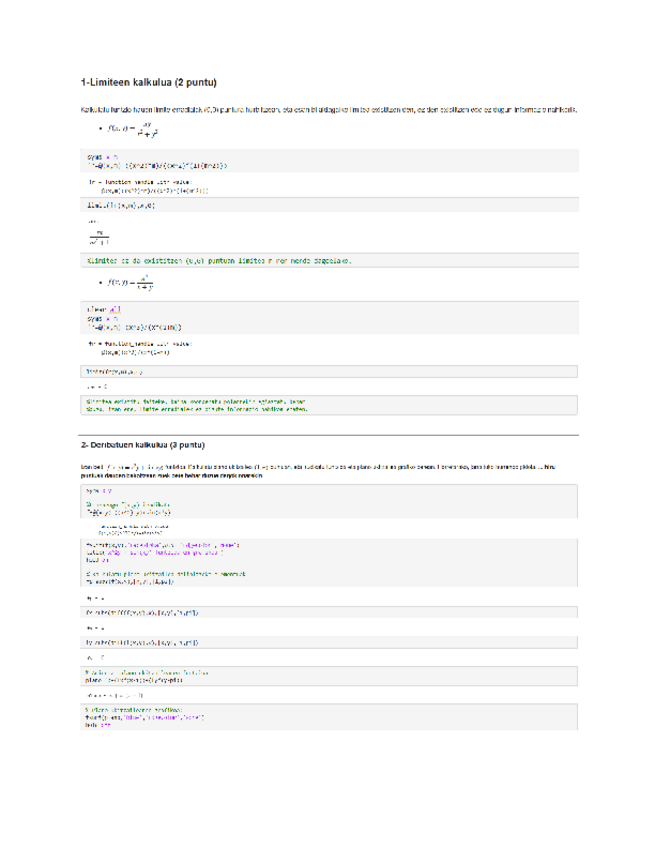Click the code block defining 'plano'

pyautogui.click(x=150, y=677)
